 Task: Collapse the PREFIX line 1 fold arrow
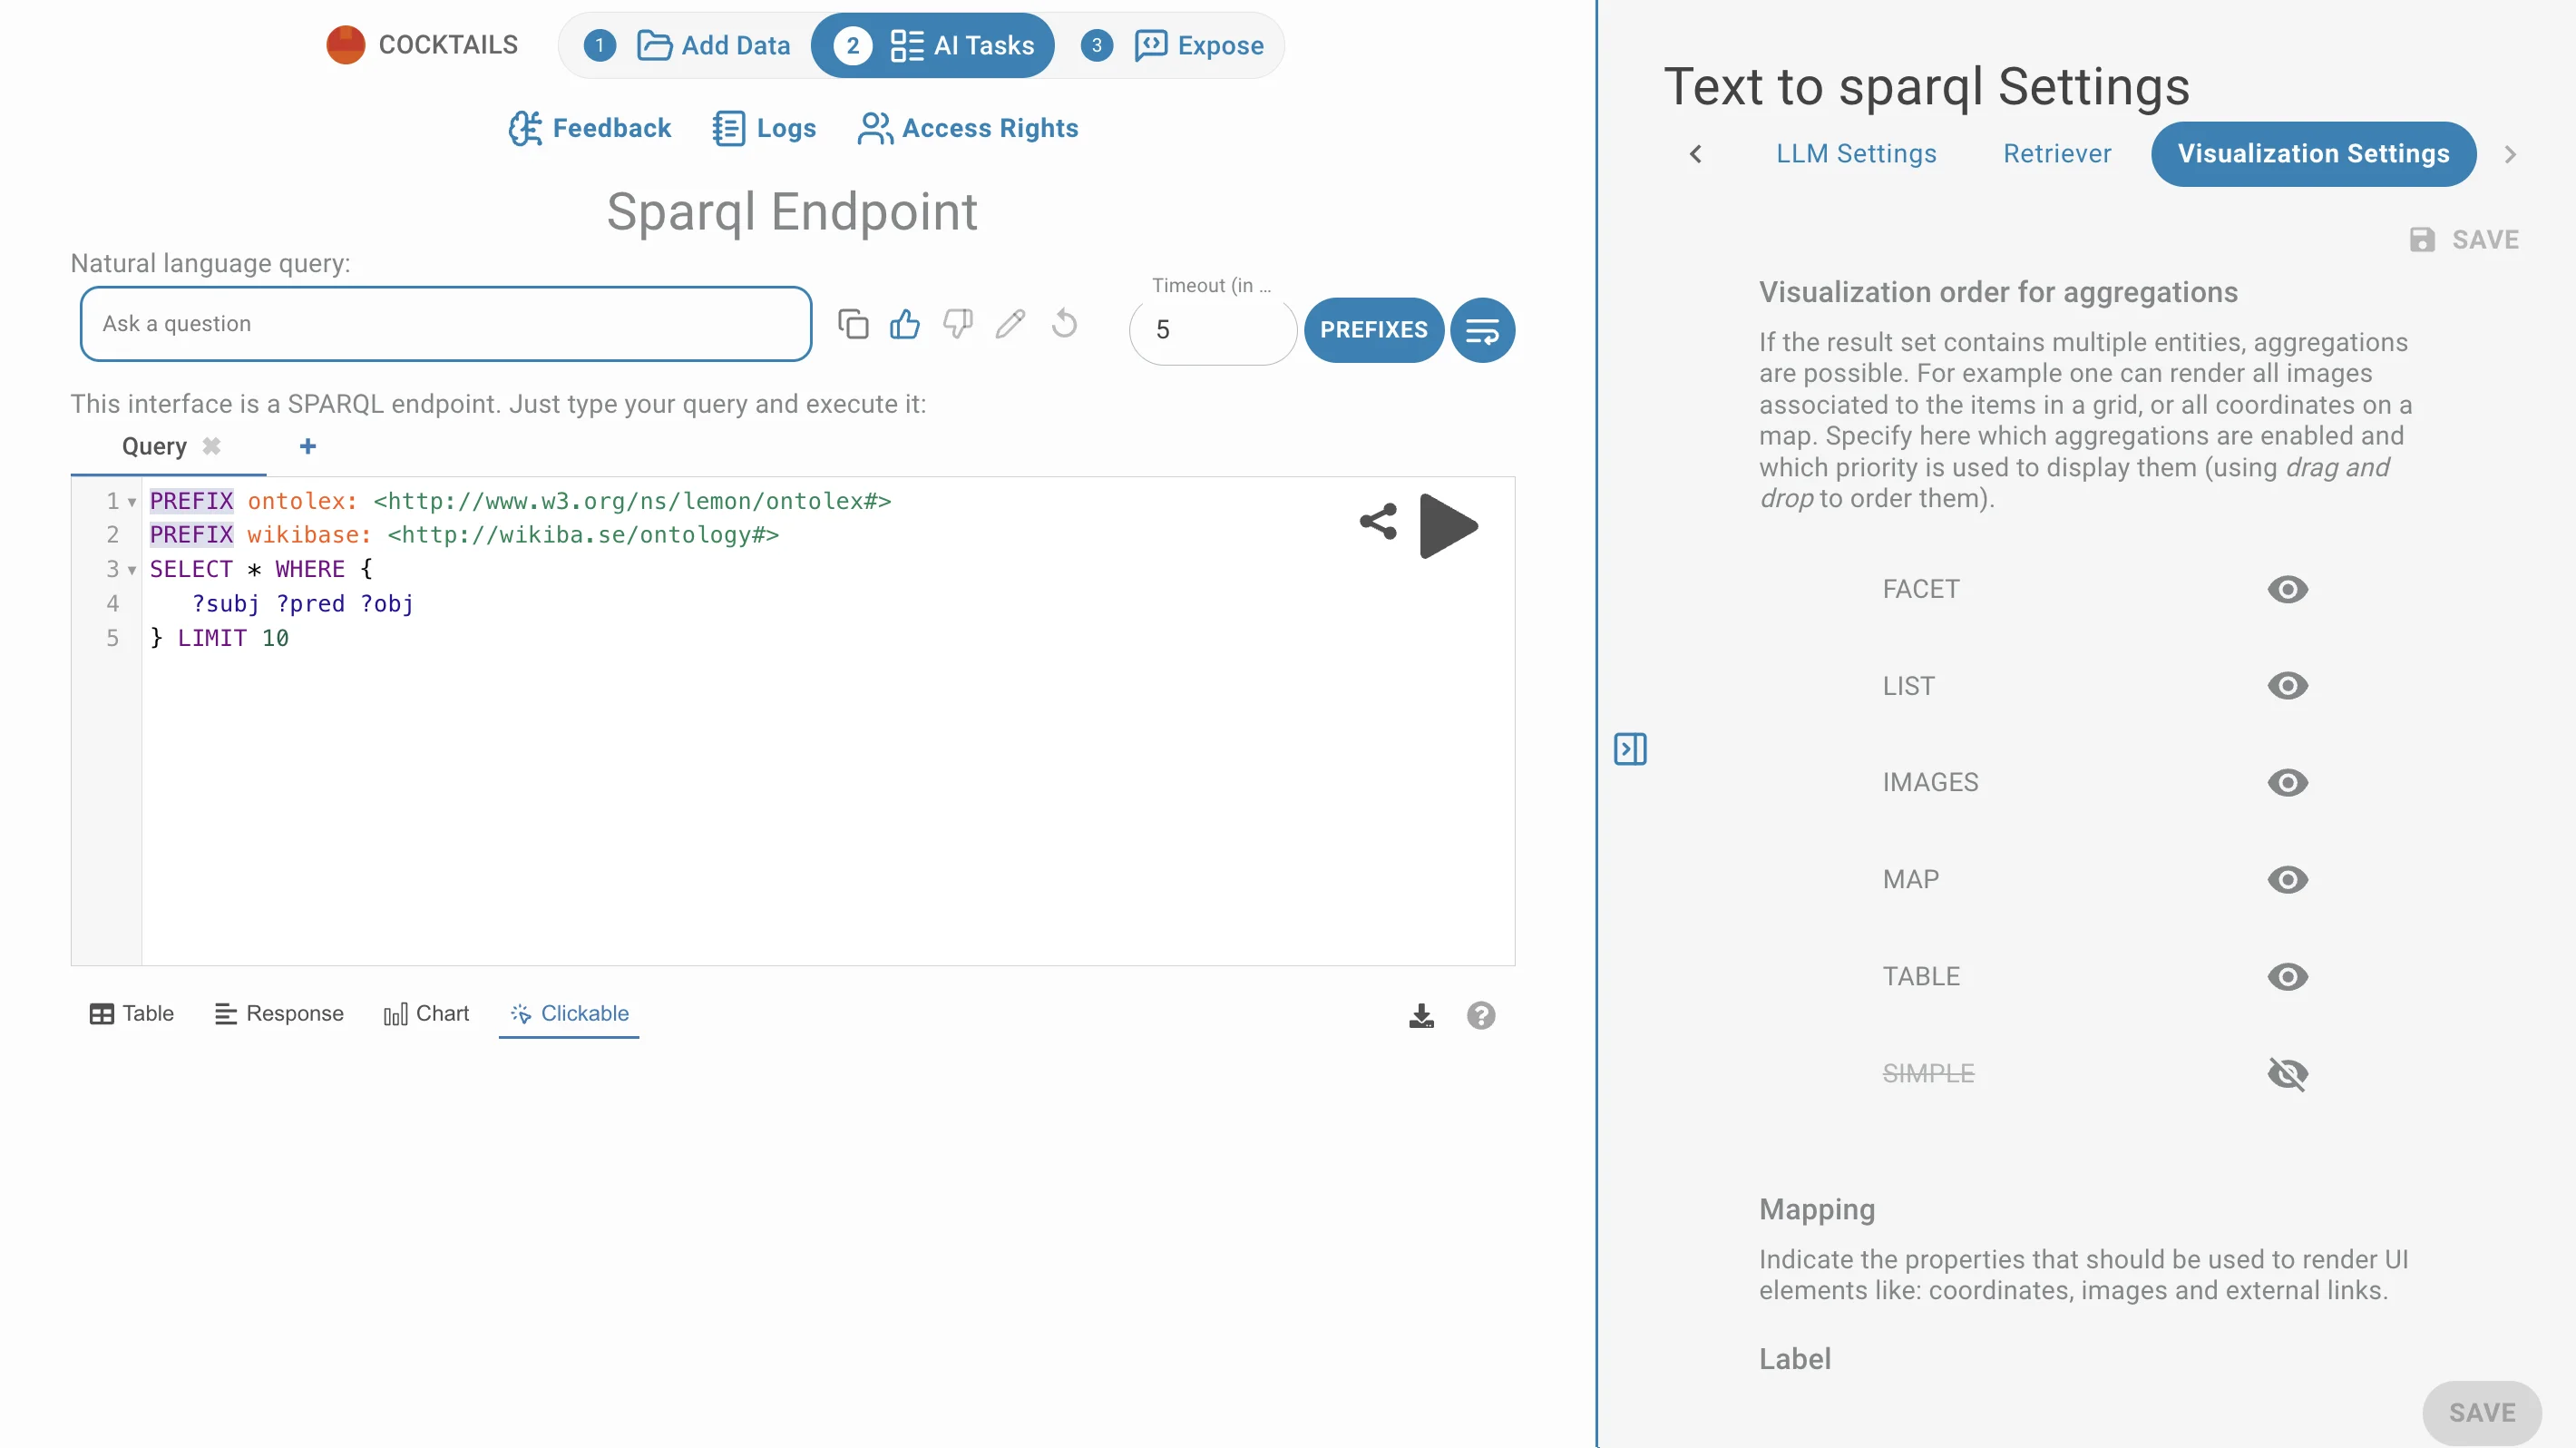132,502
